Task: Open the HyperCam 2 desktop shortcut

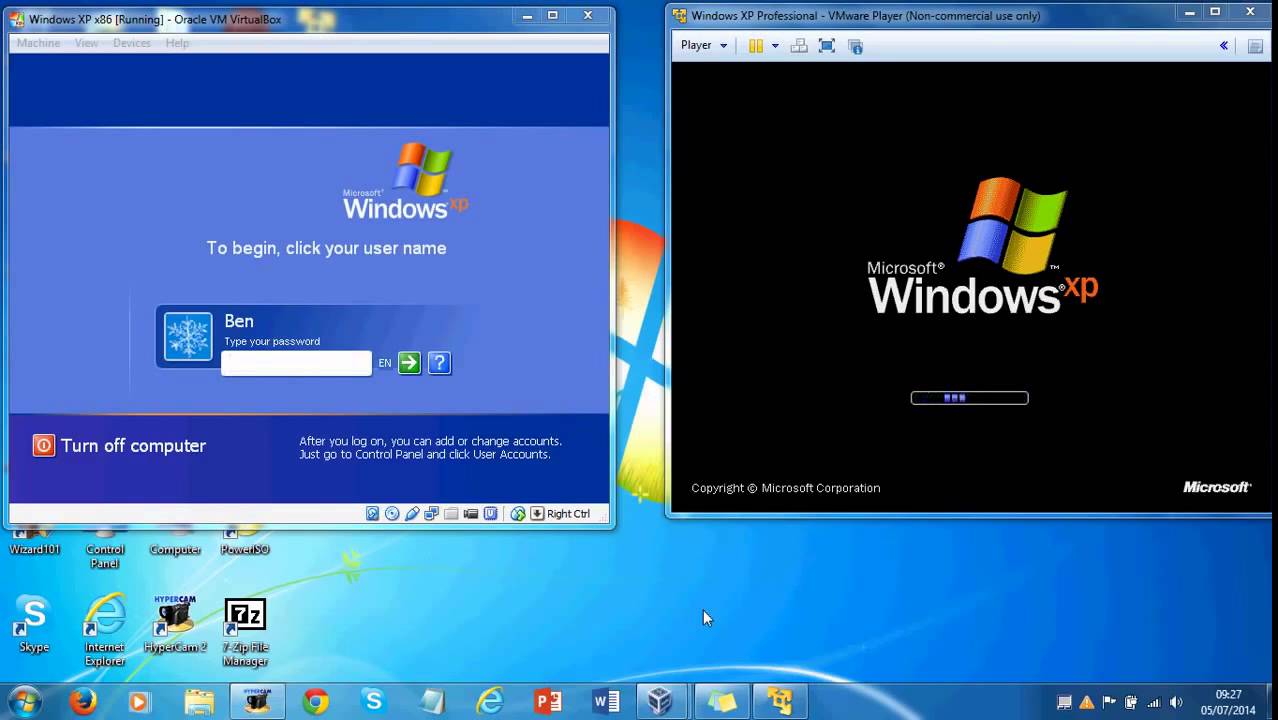Action: click(175, 624)
